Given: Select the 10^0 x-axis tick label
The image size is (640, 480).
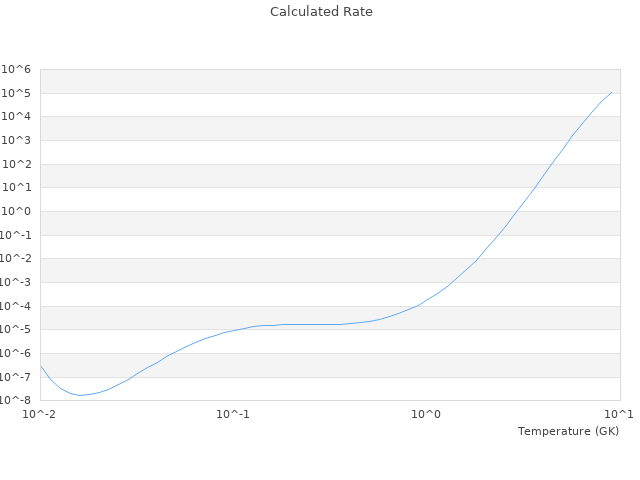Looking at the screenshot, I should point(427,413).
